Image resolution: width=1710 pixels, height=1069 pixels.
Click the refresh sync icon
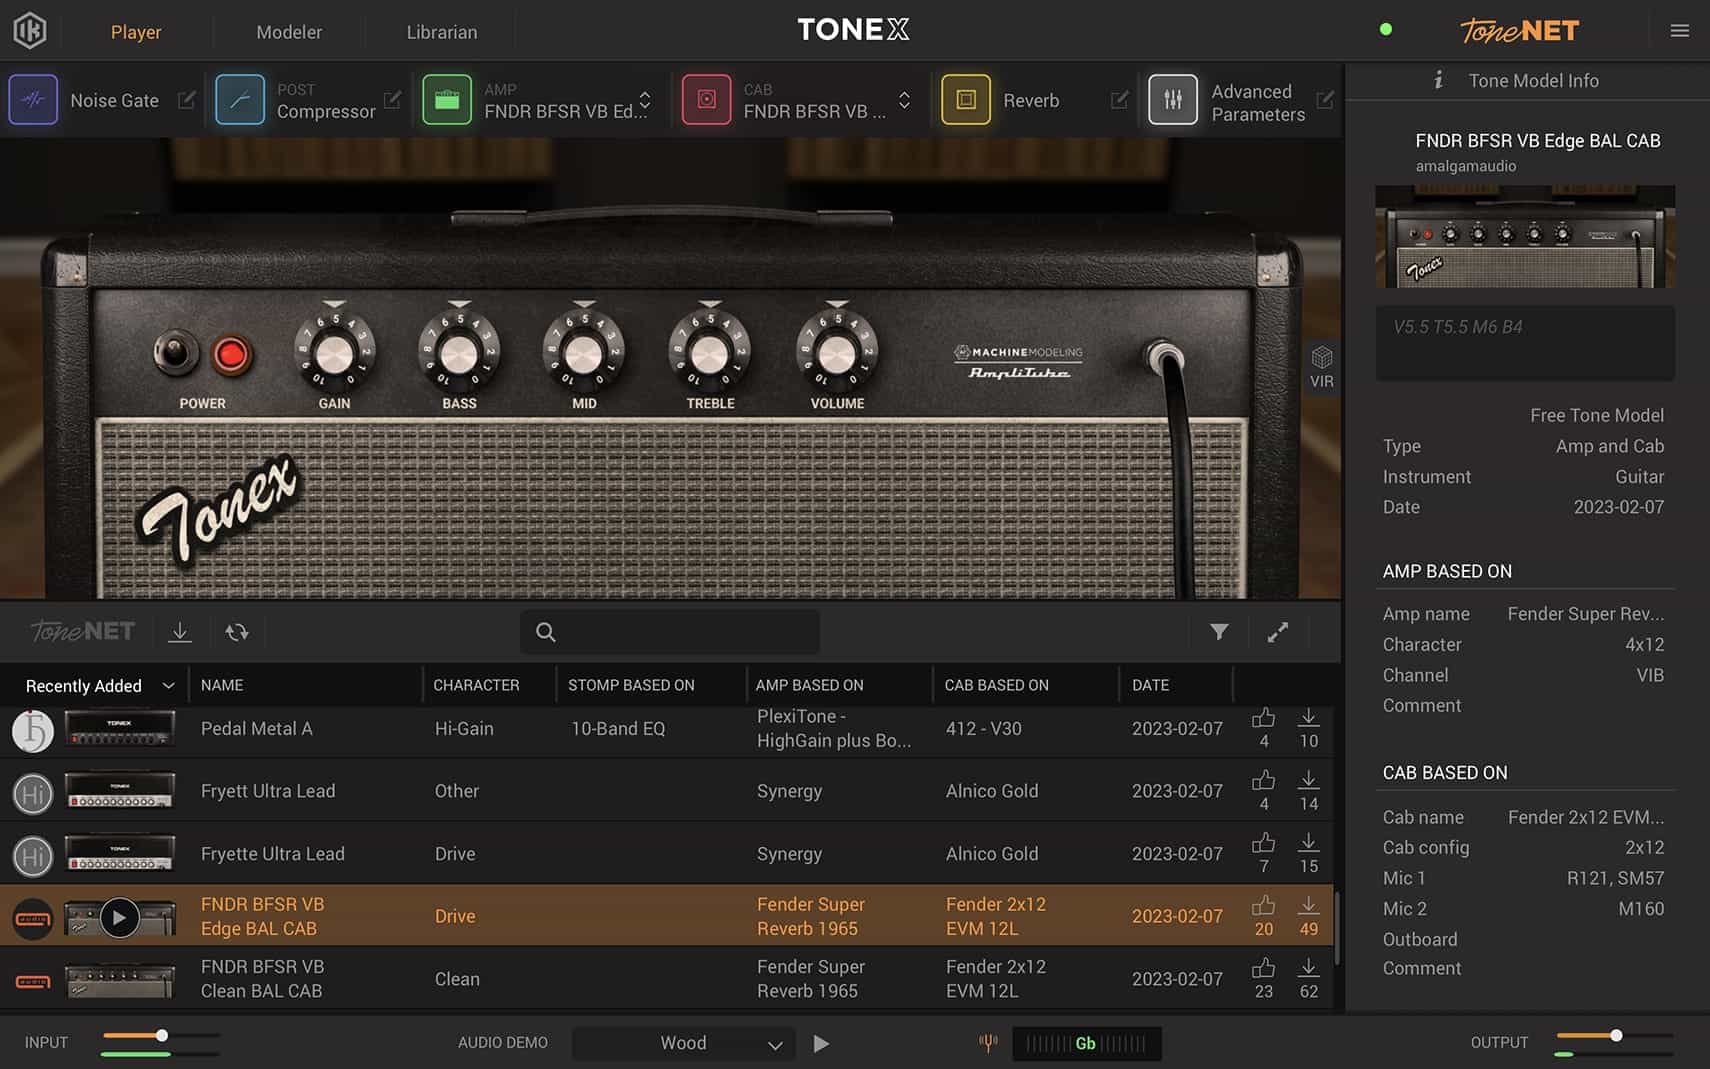(x=237, y=632)
